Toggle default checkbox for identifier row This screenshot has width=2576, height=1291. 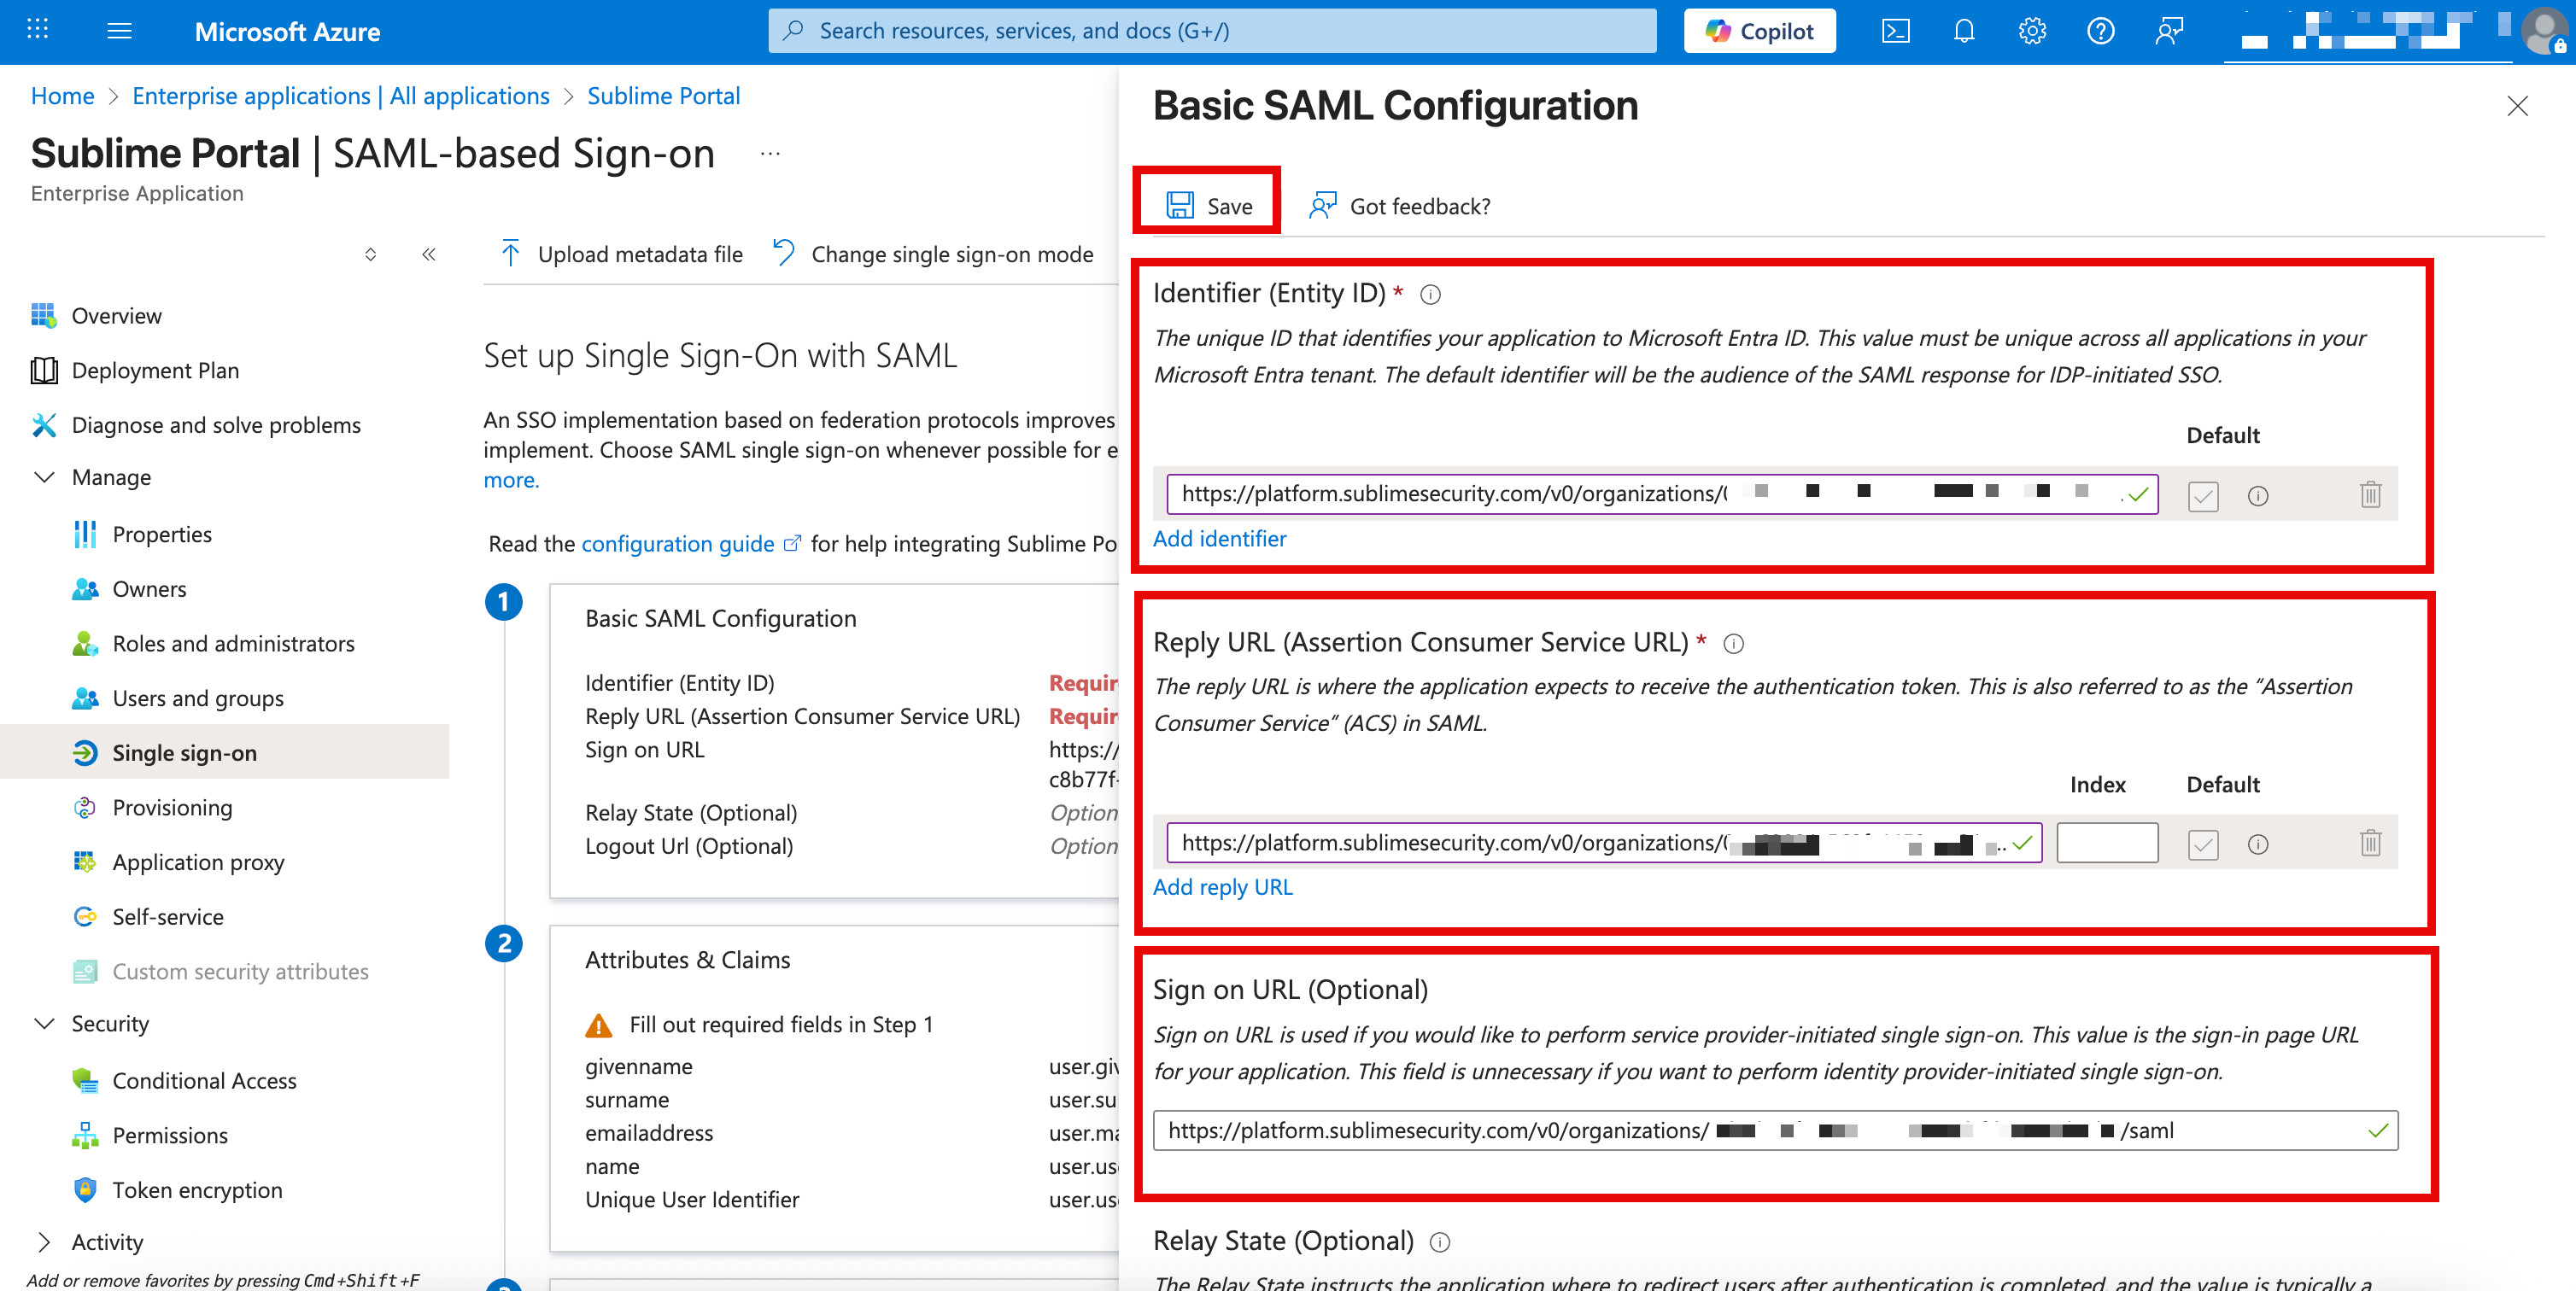(2202, 496)
